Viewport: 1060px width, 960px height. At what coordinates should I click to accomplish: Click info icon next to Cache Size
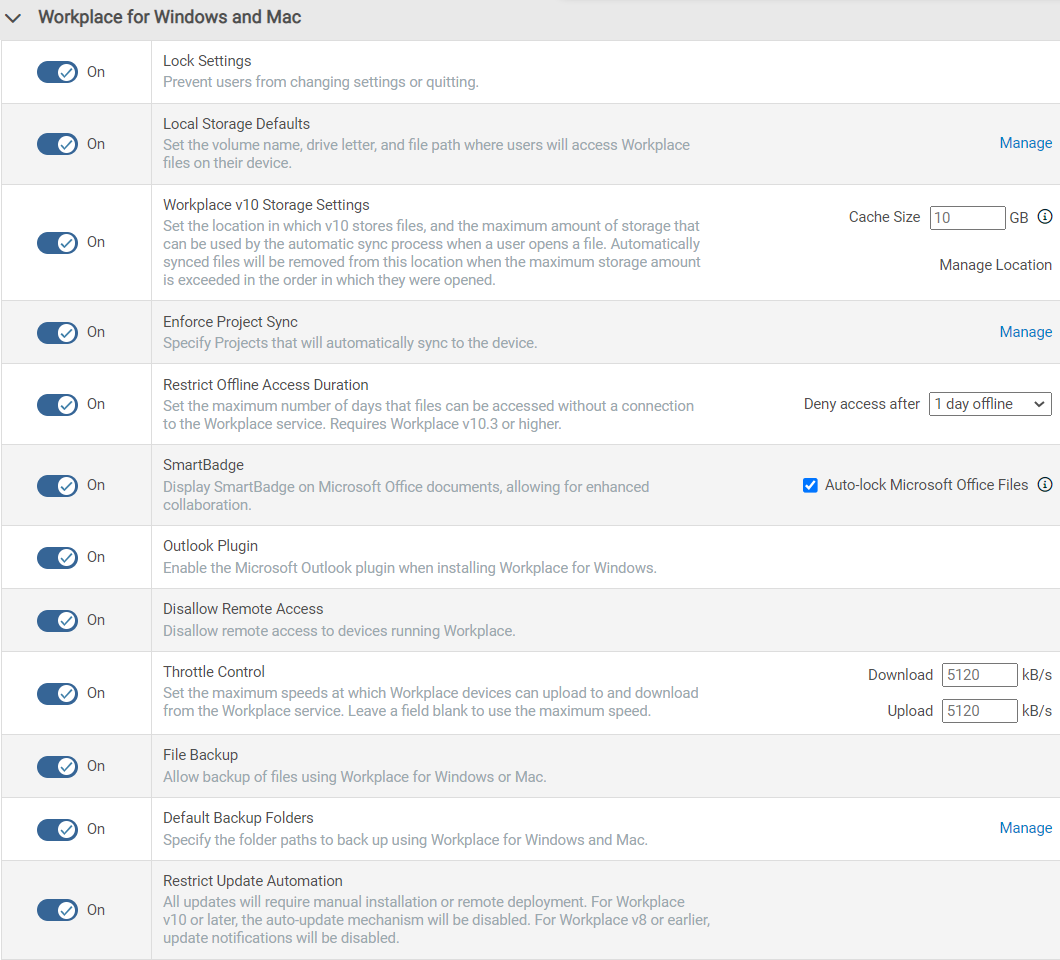[1045, 217]
